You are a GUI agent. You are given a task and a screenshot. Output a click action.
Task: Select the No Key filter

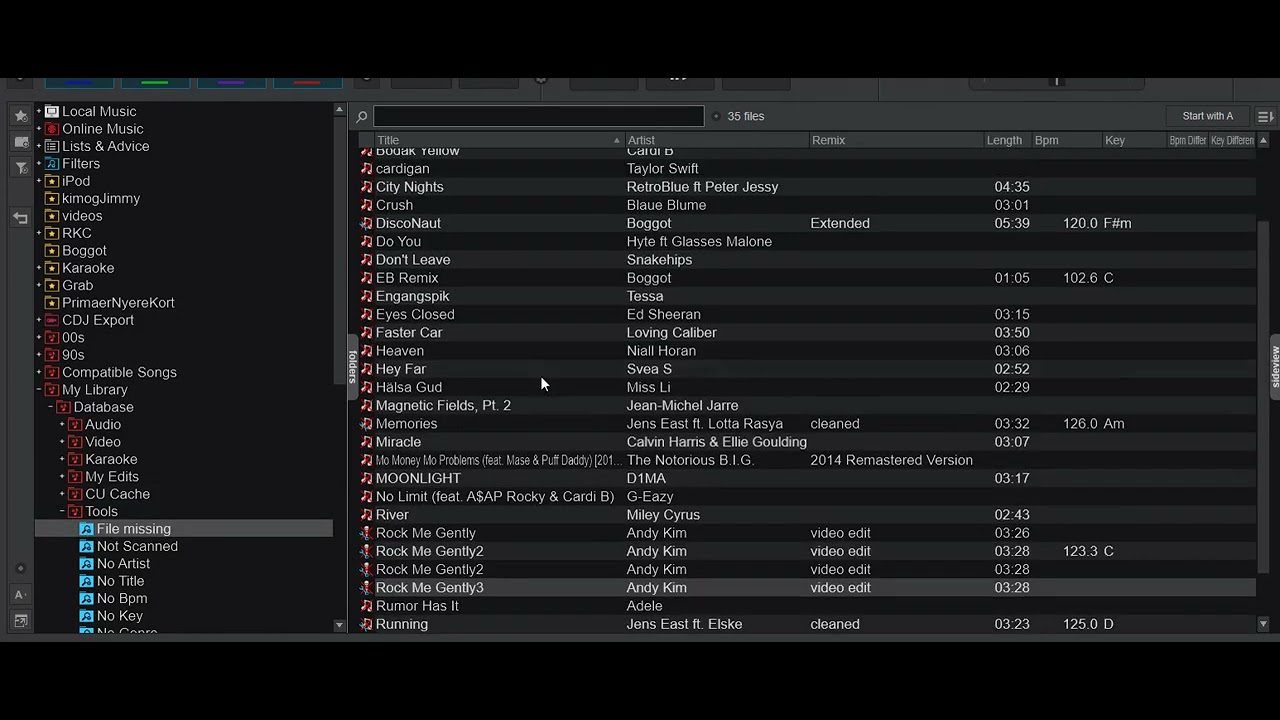[120, 616]
